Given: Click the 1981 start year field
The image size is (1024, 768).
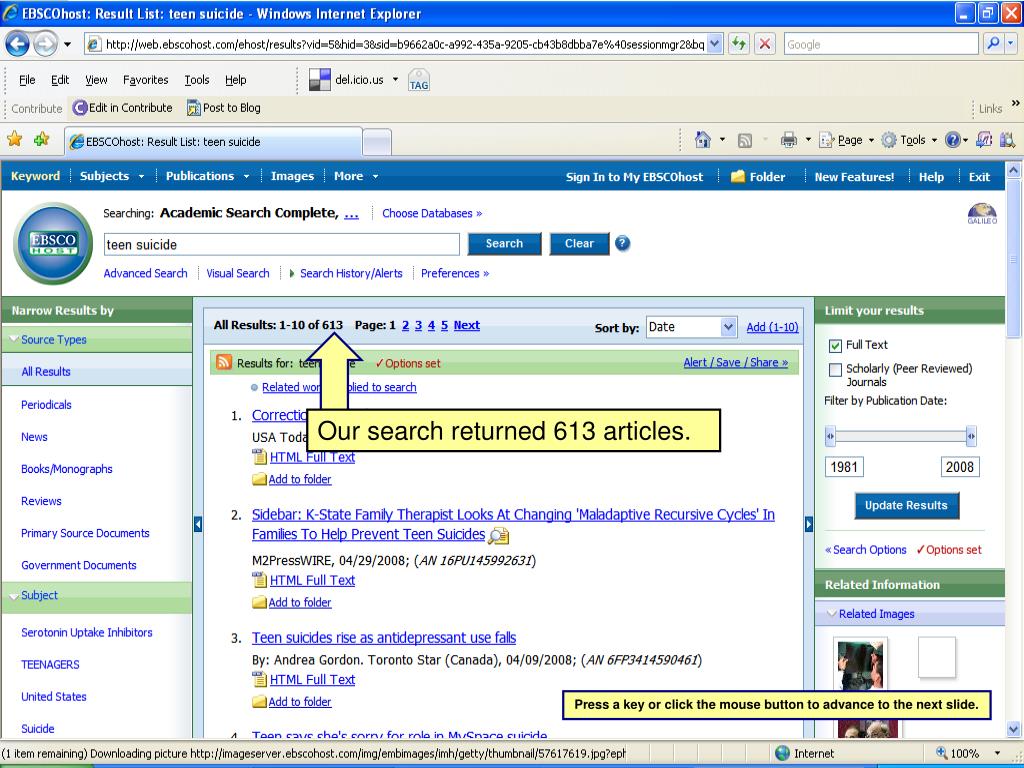Looking at the screenshot, I should pos(844,467).
